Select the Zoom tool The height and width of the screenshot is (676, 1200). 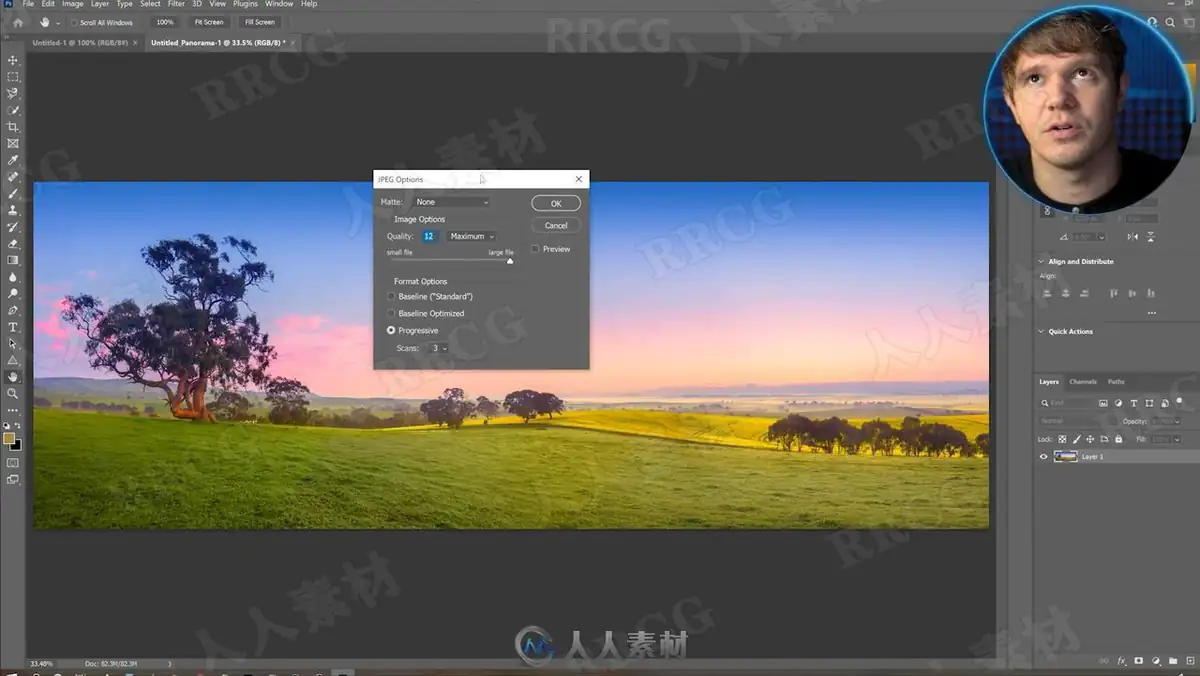tap(13, 393)
